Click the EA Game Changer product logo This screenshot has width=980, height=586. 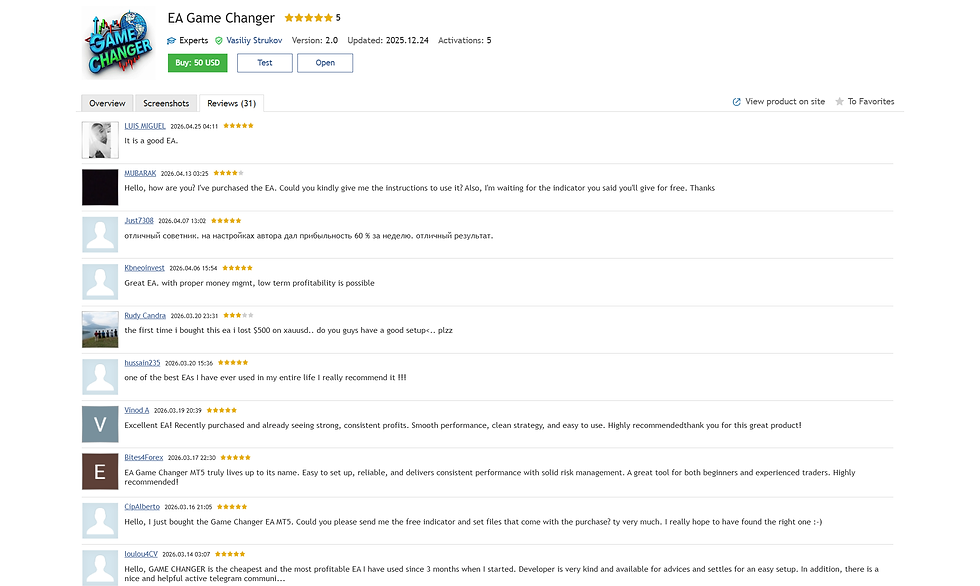click(119, 42)
